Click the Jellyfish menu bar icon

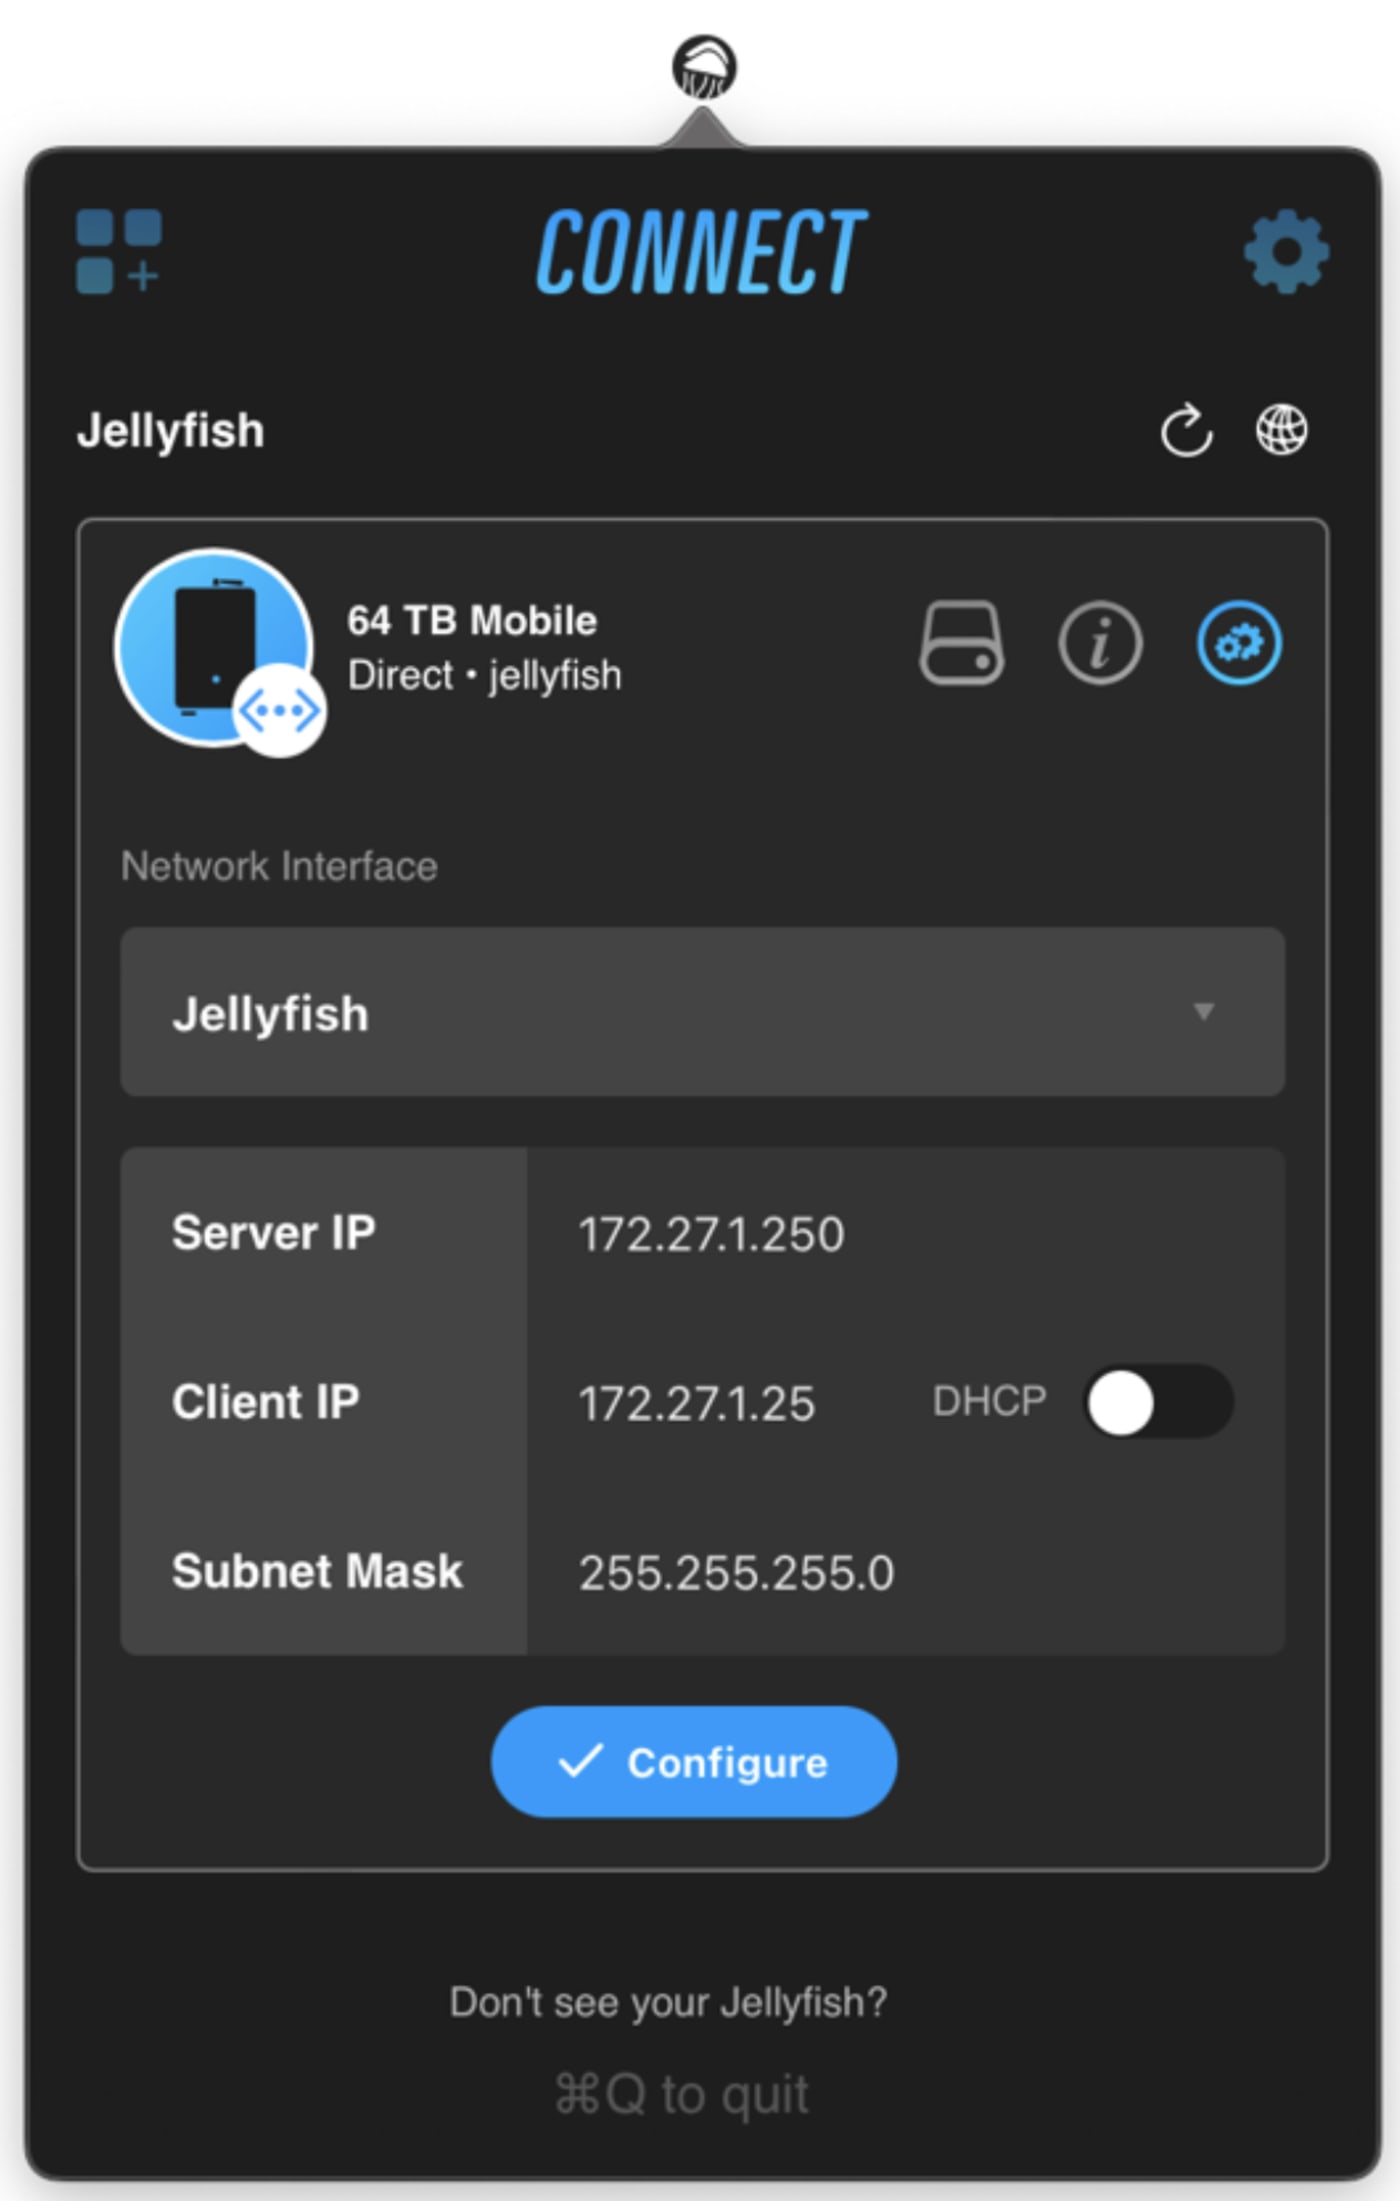(x=704, y=68)
